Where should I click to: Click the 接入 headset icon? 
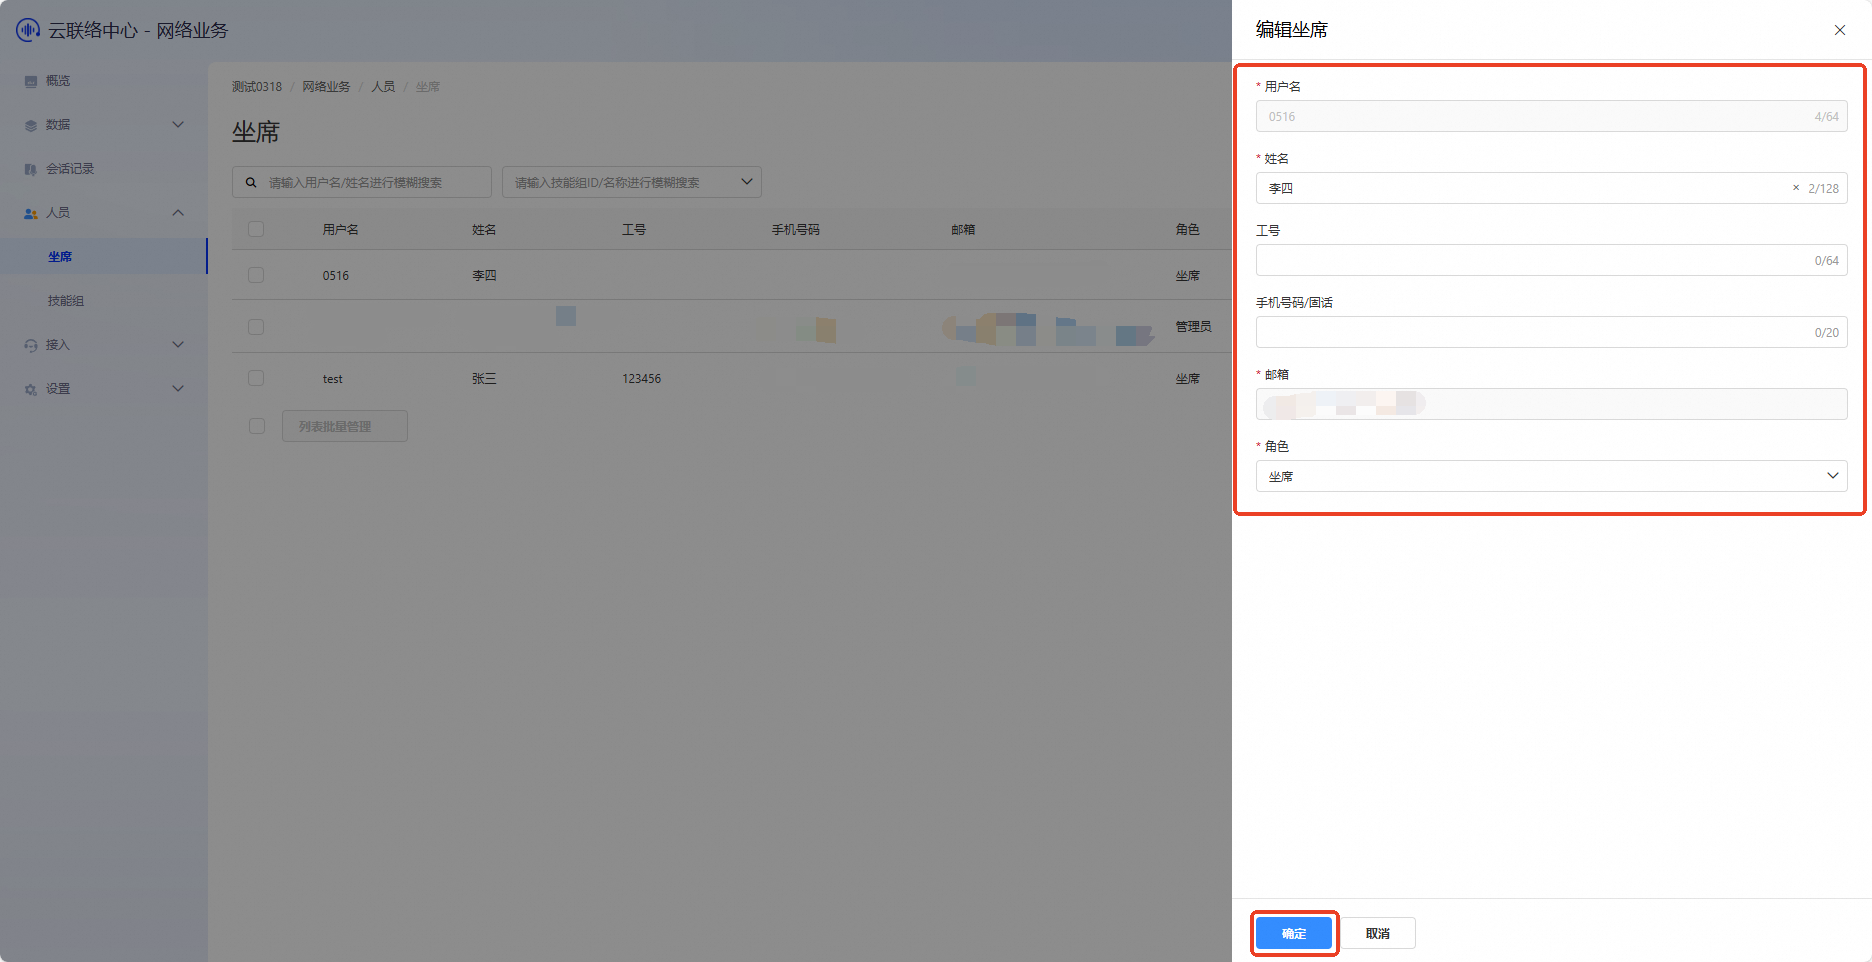pyautogui.click(x=31, y=345)
